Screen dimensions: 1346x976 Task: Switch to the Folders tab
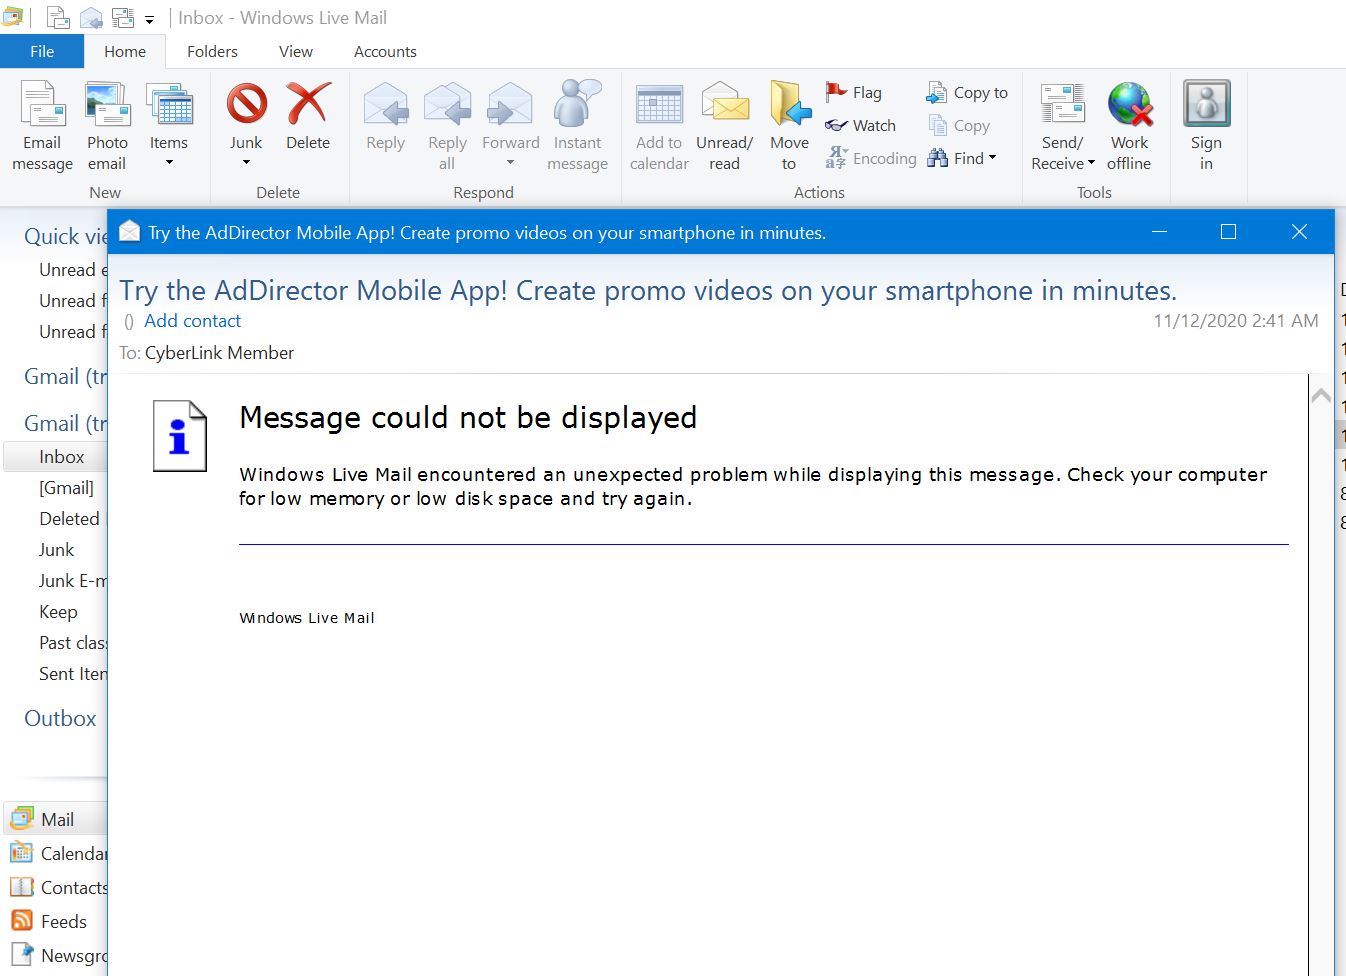pos(212,52)
